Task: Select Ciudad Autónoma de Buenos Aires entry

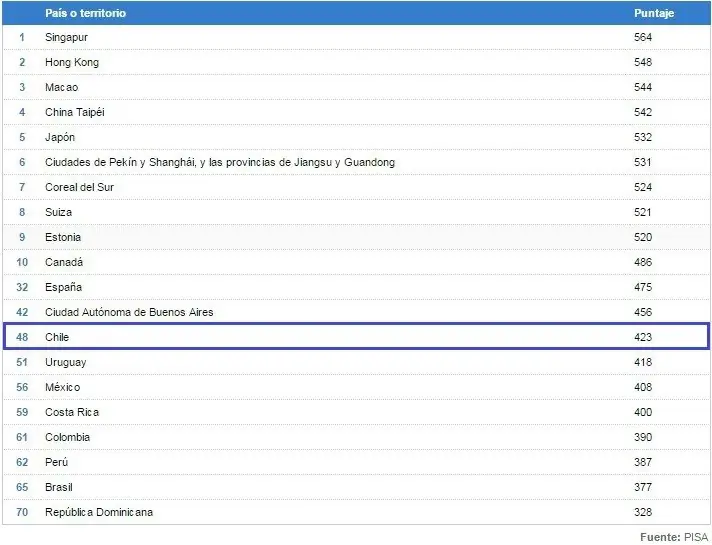Action: pos(129,312)
